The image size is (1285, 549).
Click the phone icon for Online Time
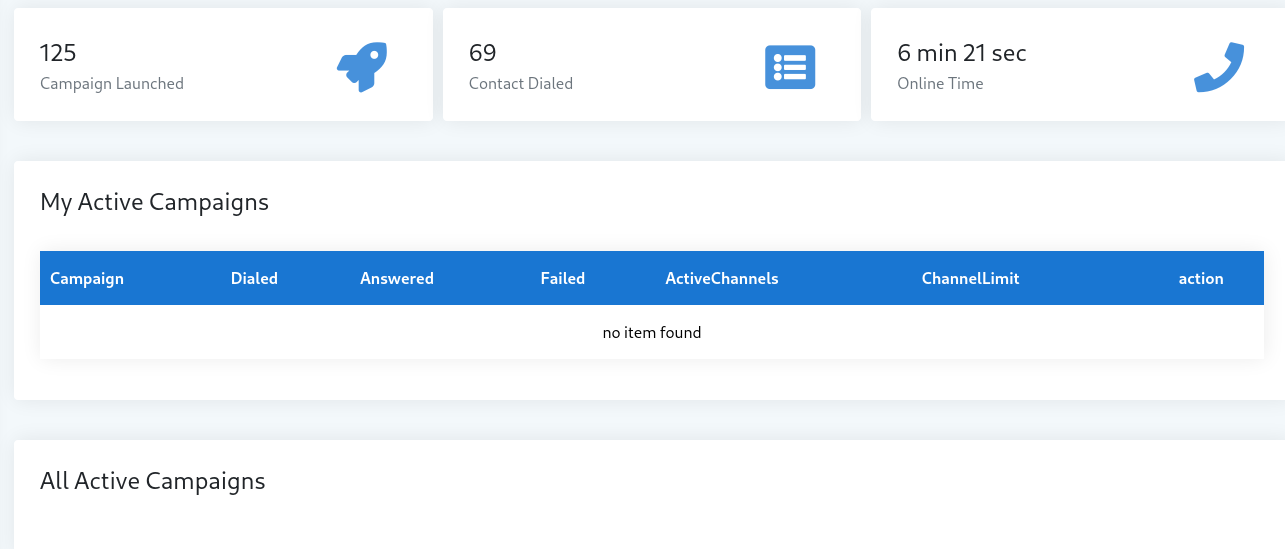(1219, 67)
